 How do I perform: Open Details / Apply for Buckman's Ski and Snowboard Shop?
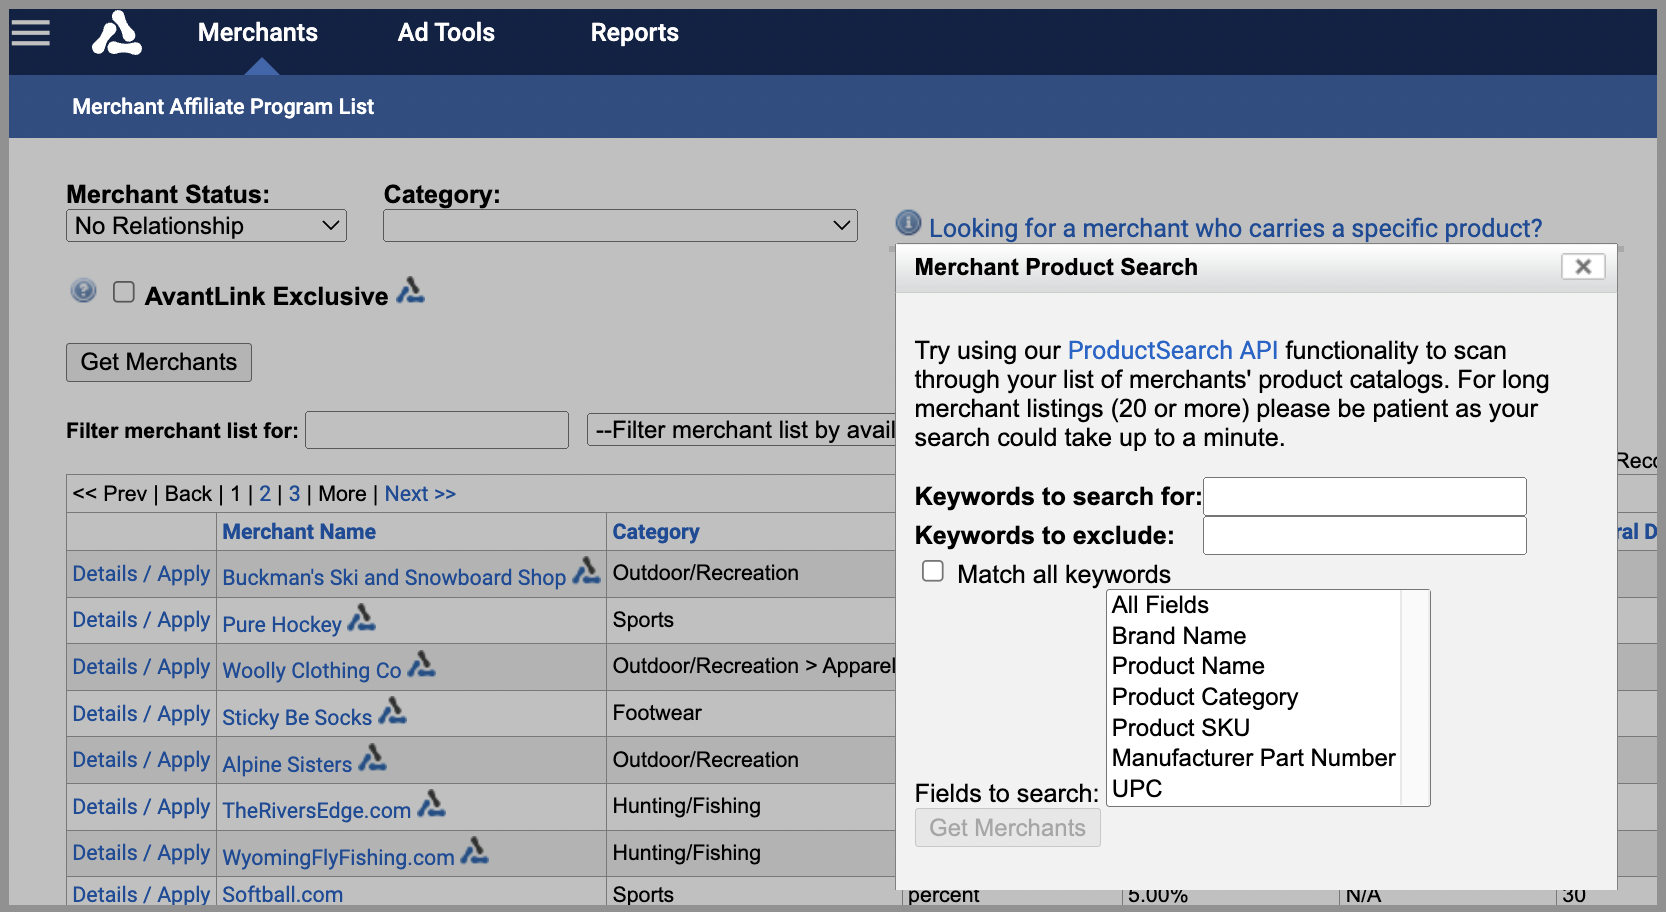(x=141, y=574)
